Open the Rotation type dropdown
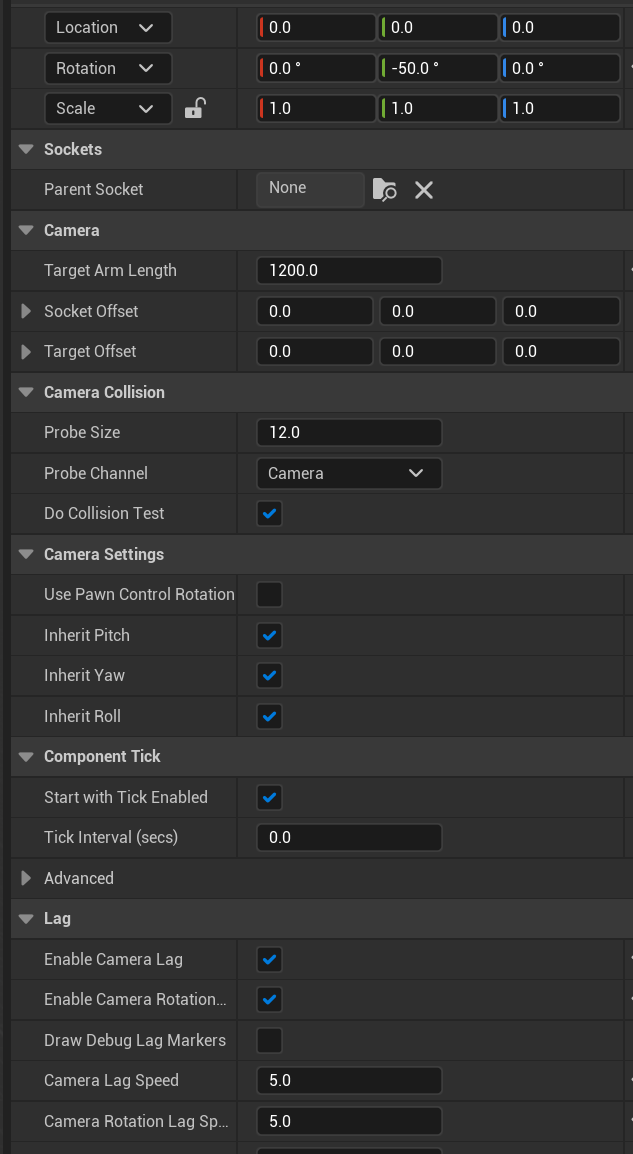The height and width of the screenshot is (1154, 633). (107, 68)
